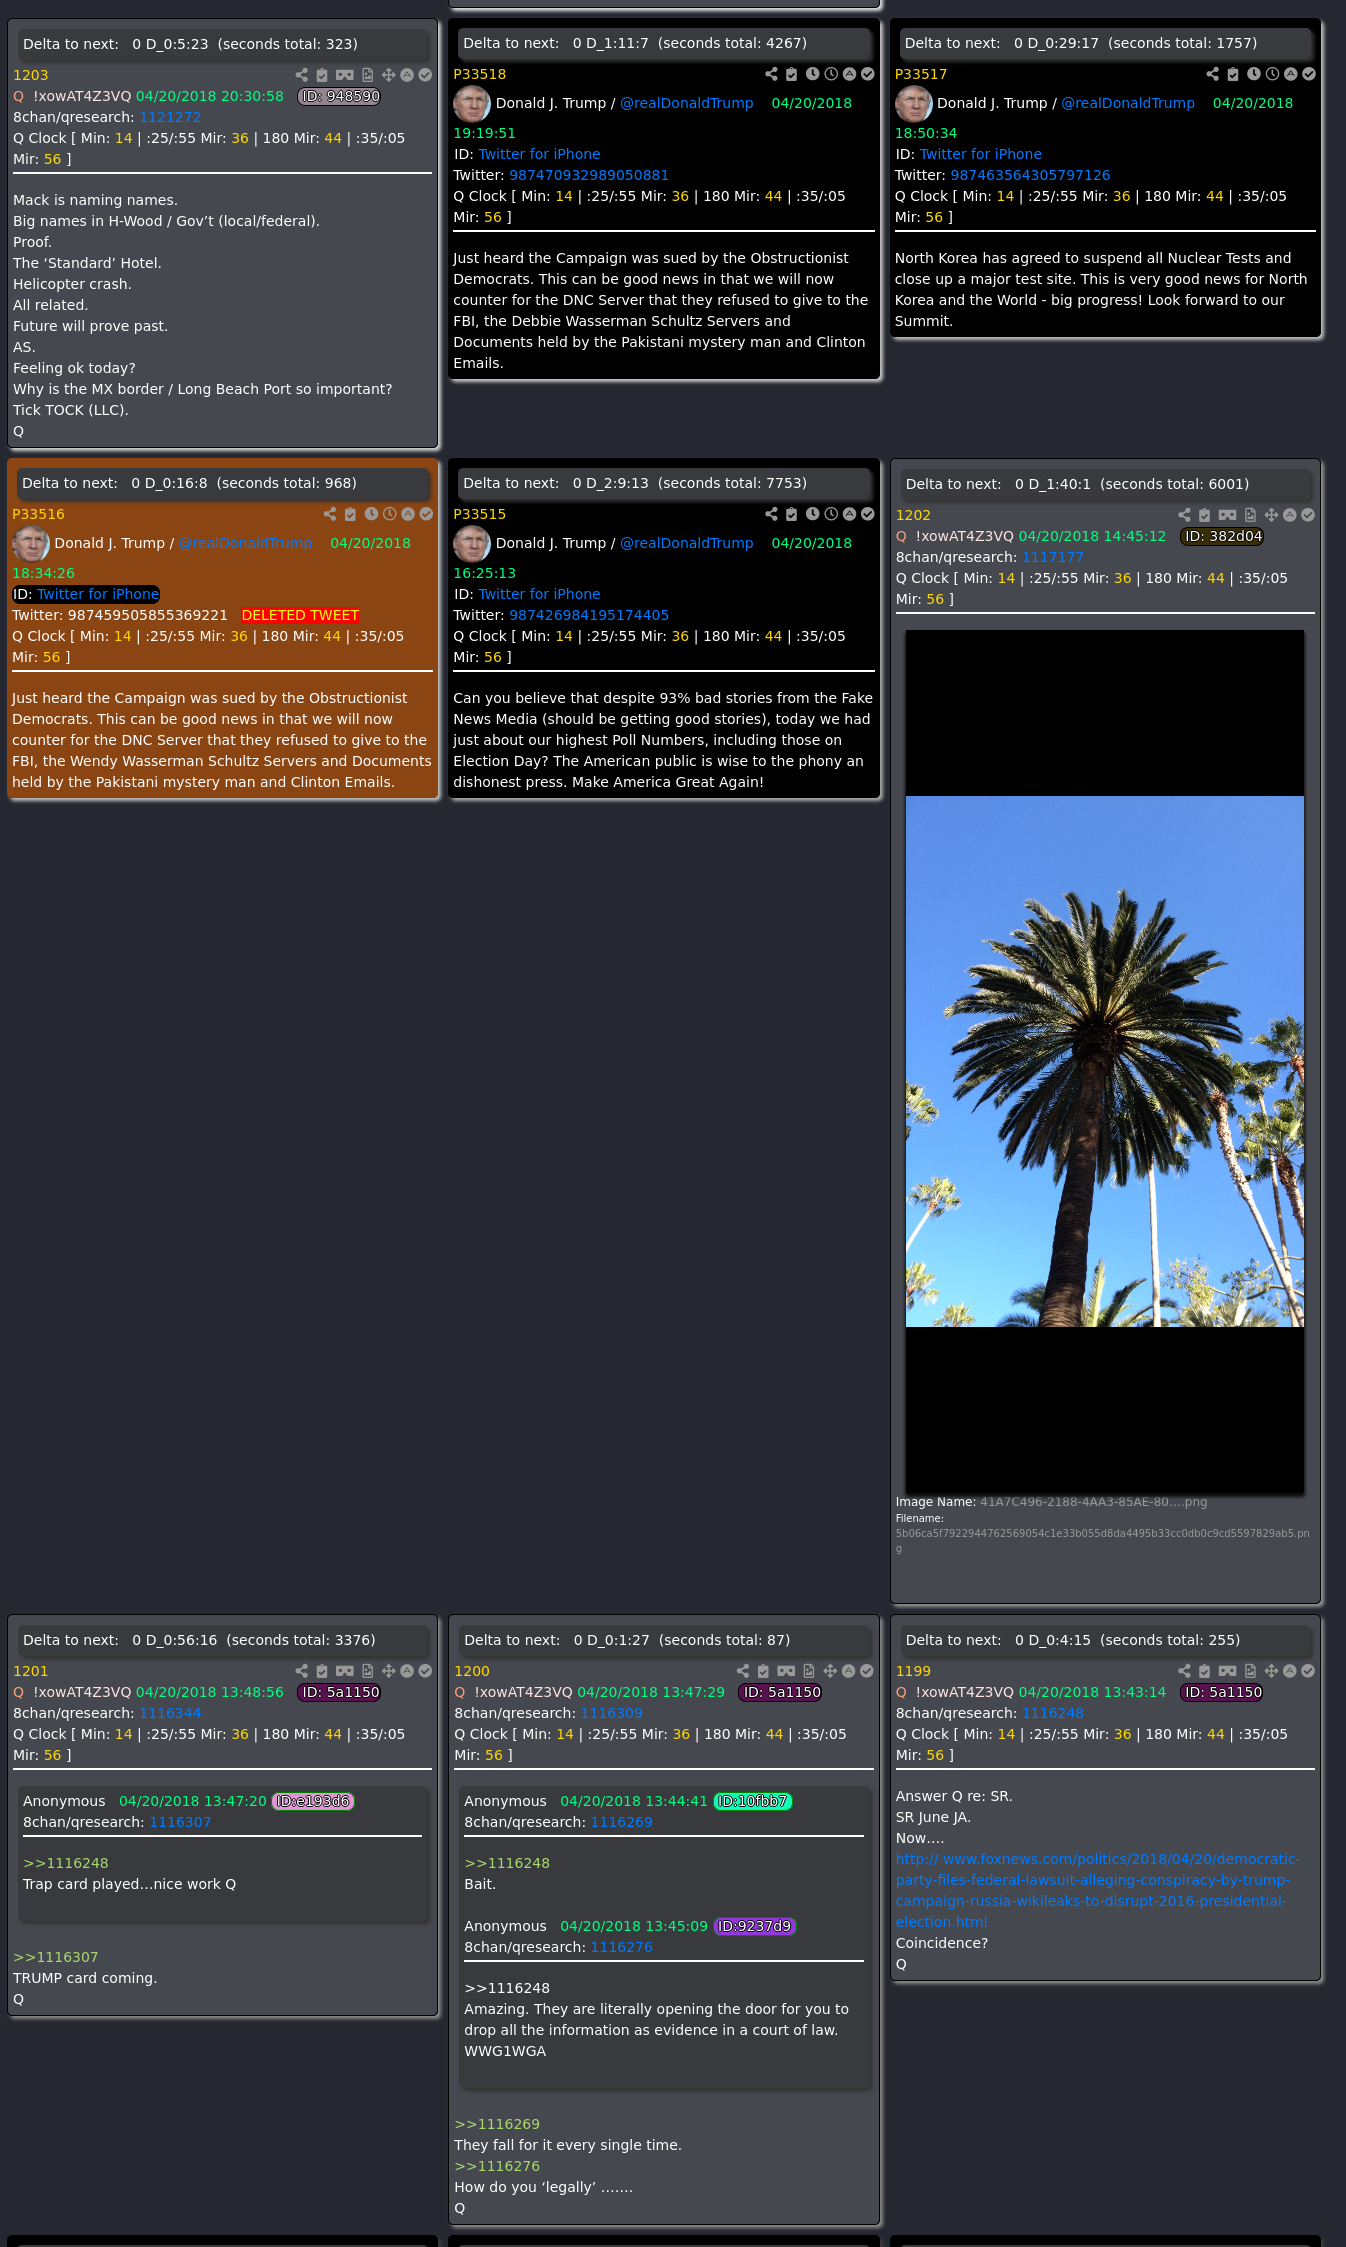Image resolution: width=1346 pixels, height=2247 pixels.
Task: Click the image file icon on post 1203
Action: tap(368, 75)
